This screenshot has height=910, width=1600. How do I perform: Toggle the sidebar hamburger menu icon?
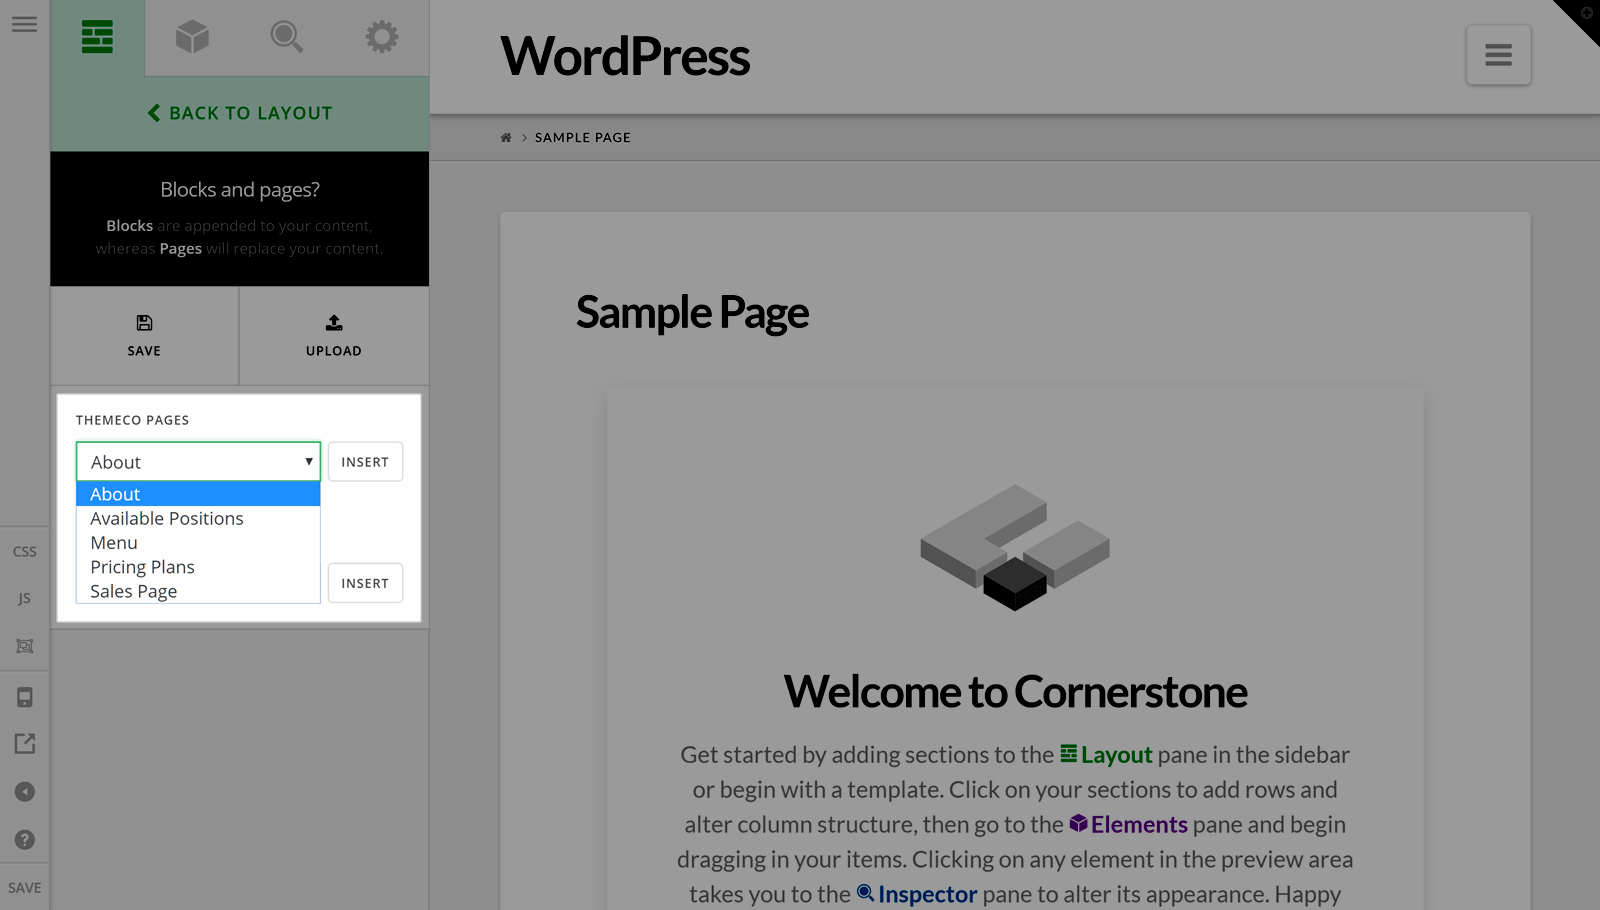pos(25,24)
